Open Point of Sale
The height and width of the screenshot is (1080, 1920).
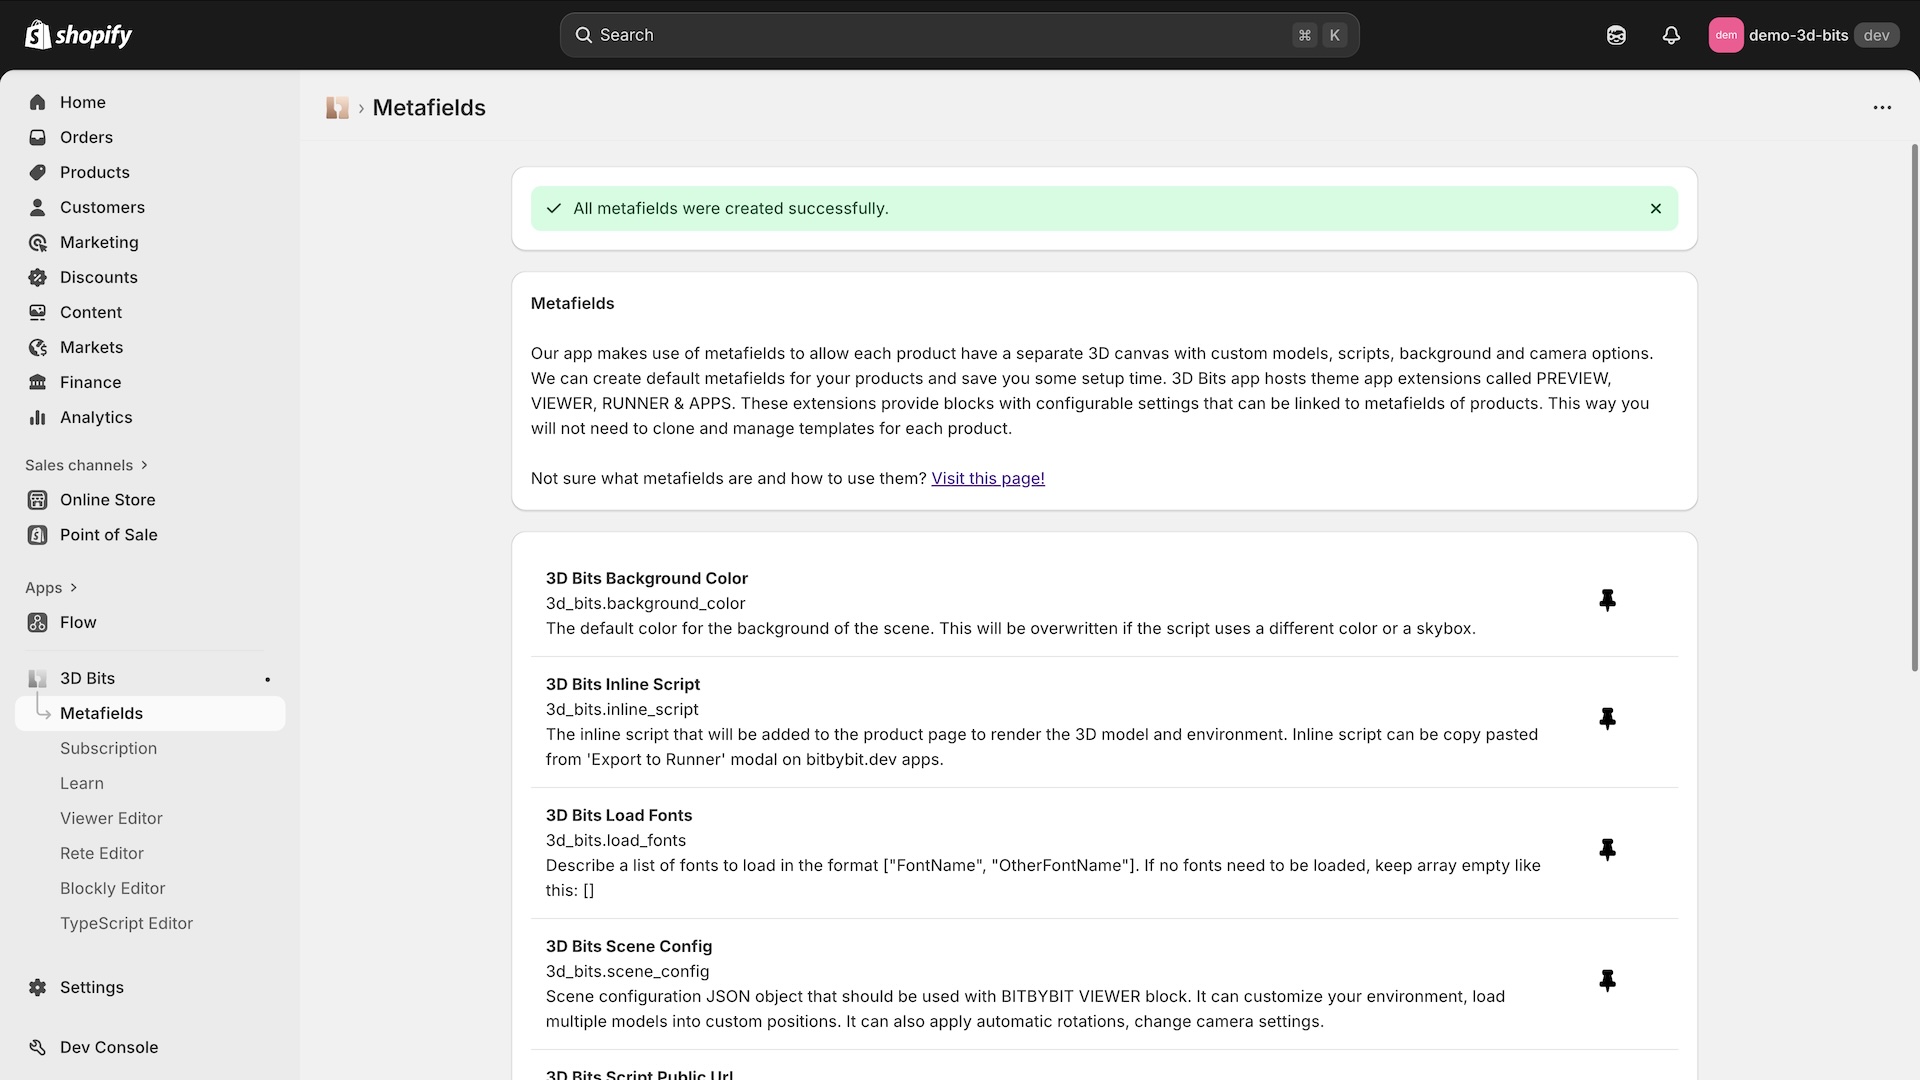click(108, 534)
